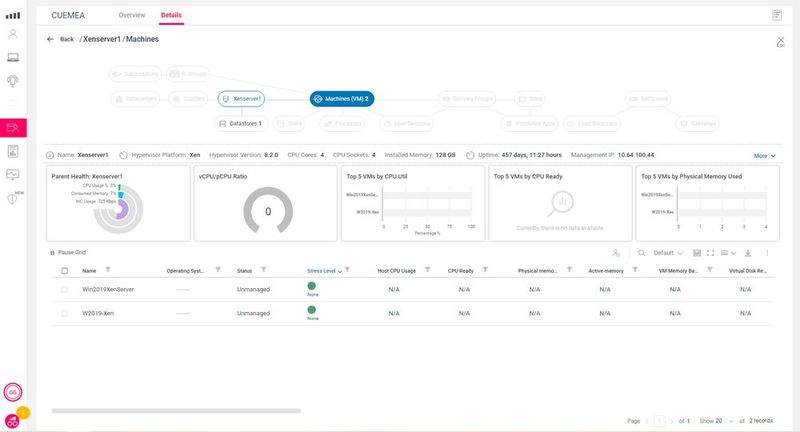Image resolution: width=800 pixels, height=432 pixels.
Task: Filter the Name column
Action: (108, 270)
